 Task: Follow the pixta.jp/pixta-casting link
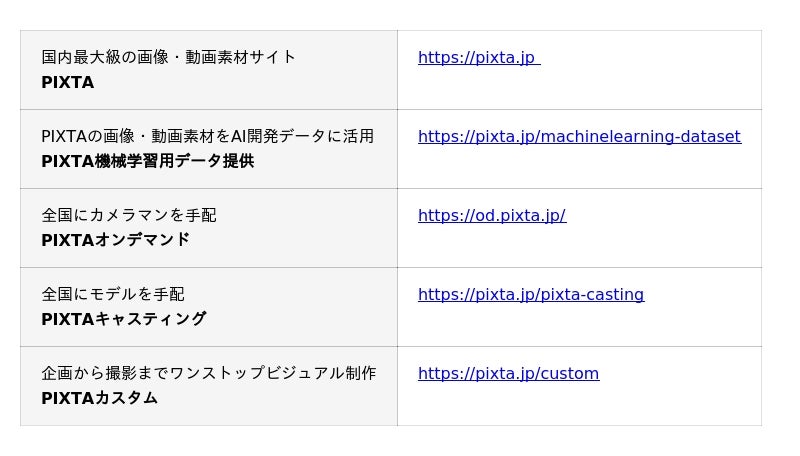(530, 294)
